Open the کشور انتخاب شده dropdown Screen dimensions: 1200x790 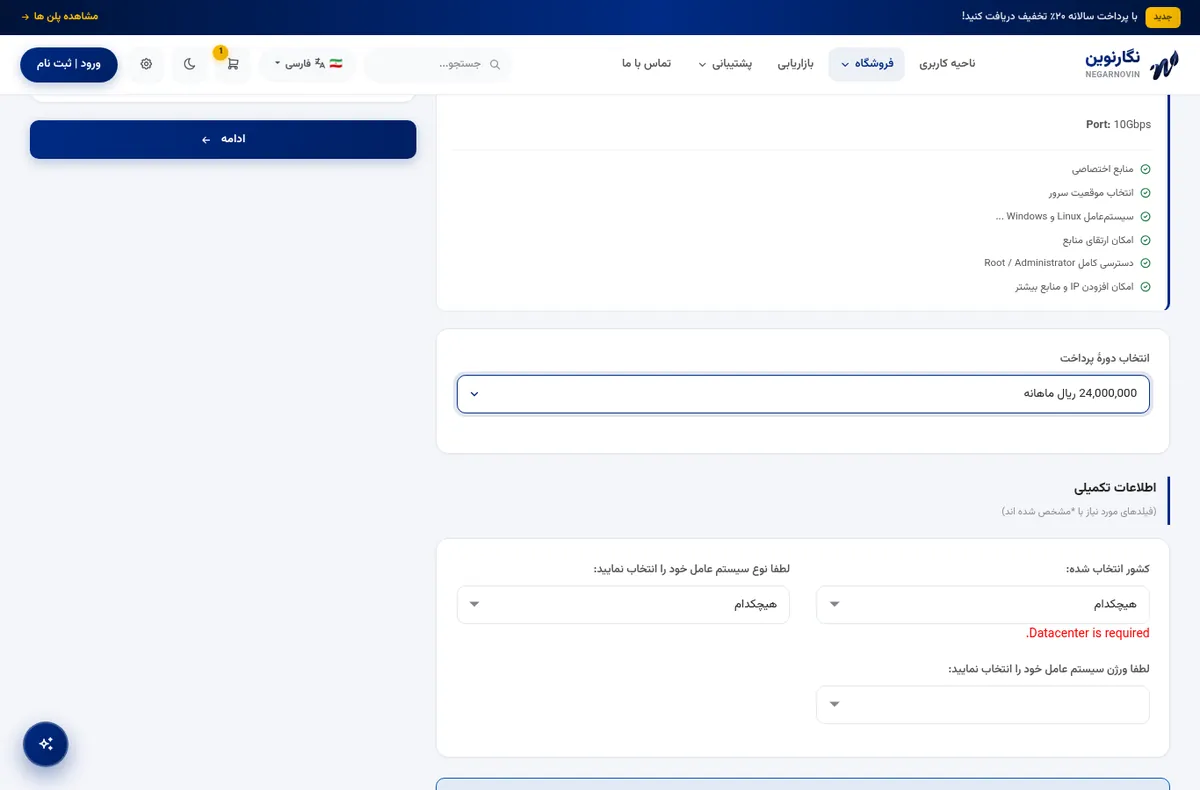pyautogui.click(x=983, y=605)
